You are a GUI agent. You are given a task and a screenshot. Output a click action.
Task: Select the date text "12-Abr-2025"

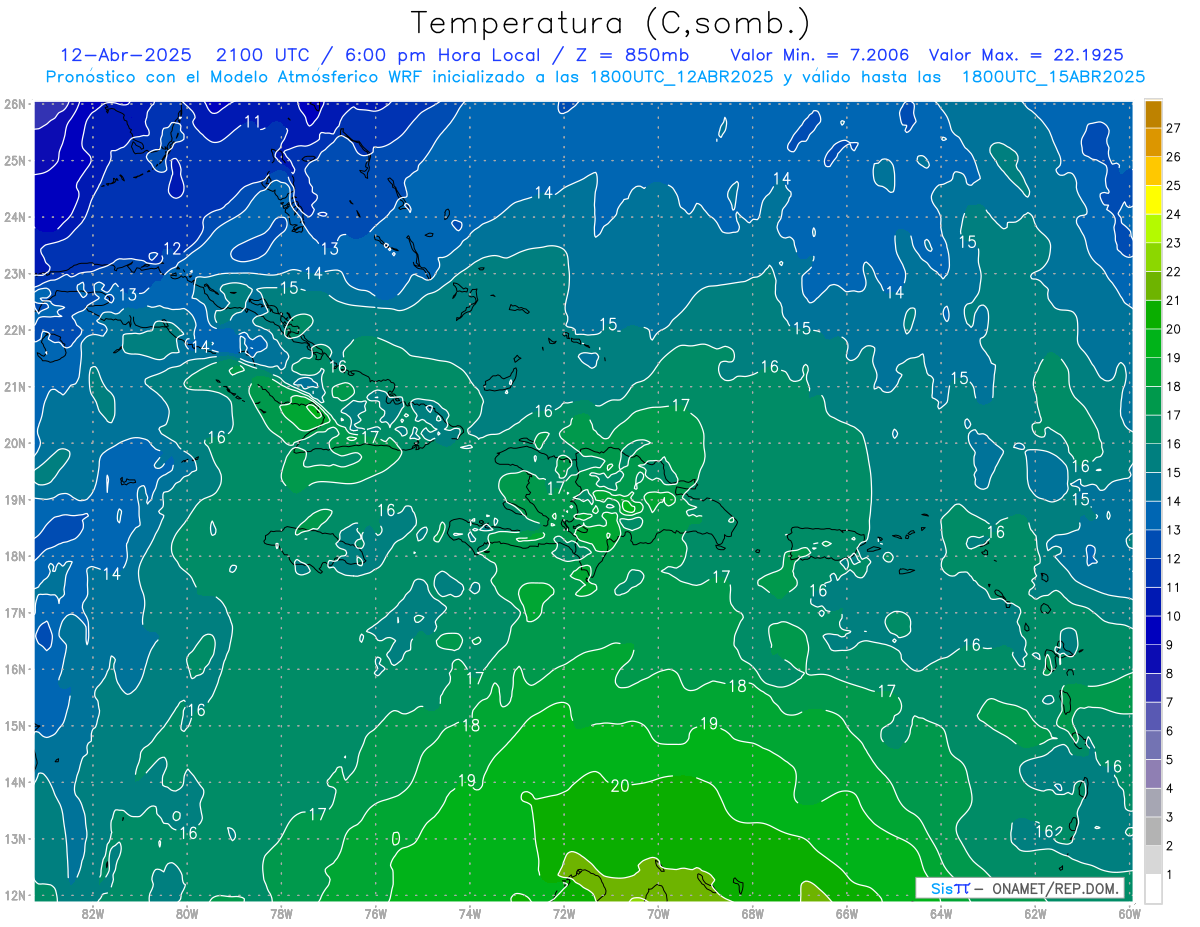pos(126,55)
